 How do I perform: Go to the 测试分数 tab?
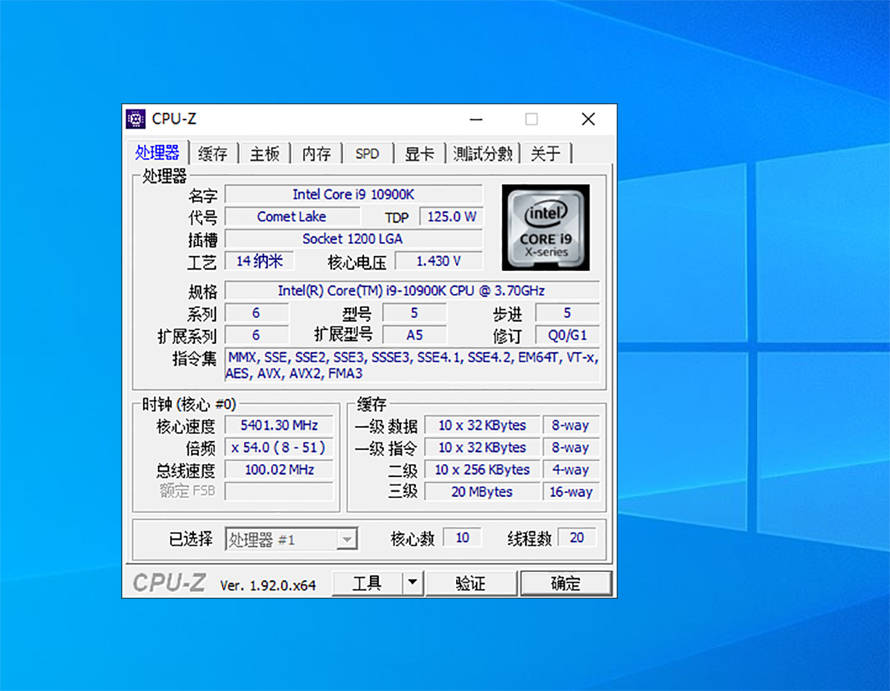coord(482,154)
